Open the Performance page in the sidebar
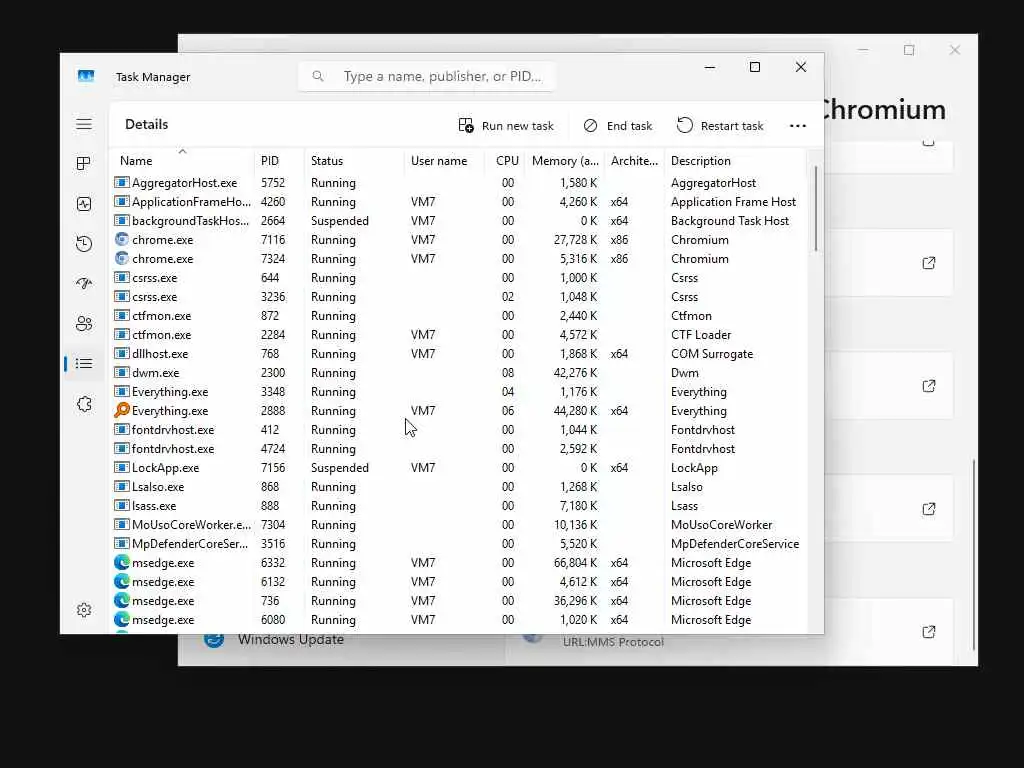 84,204
